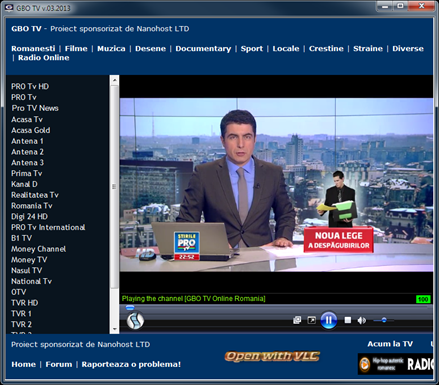Click Raporteaza o problema link
The height and width of the screenshot is (385, 439).
131,364
